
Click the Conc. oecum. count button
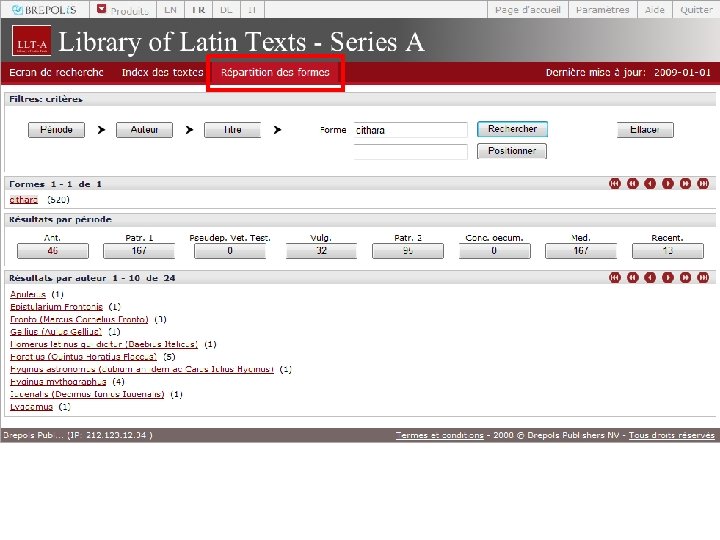click(x=495, y=251)
